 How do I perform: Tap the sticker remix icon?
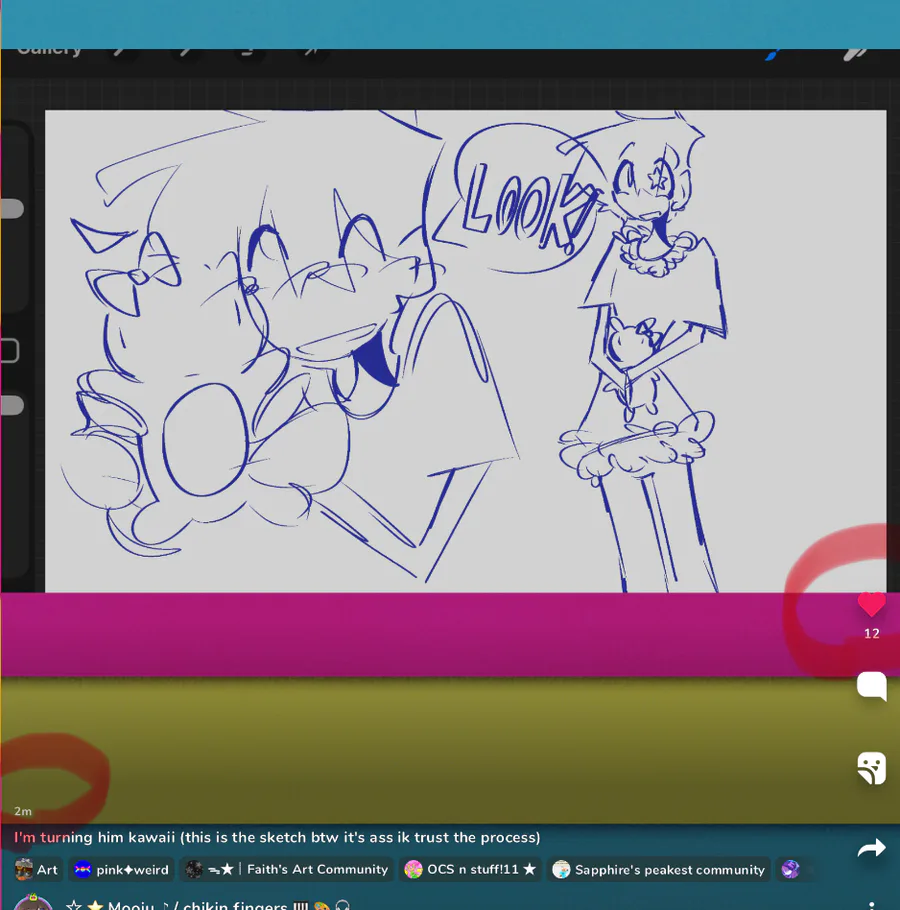click(871, 768)
